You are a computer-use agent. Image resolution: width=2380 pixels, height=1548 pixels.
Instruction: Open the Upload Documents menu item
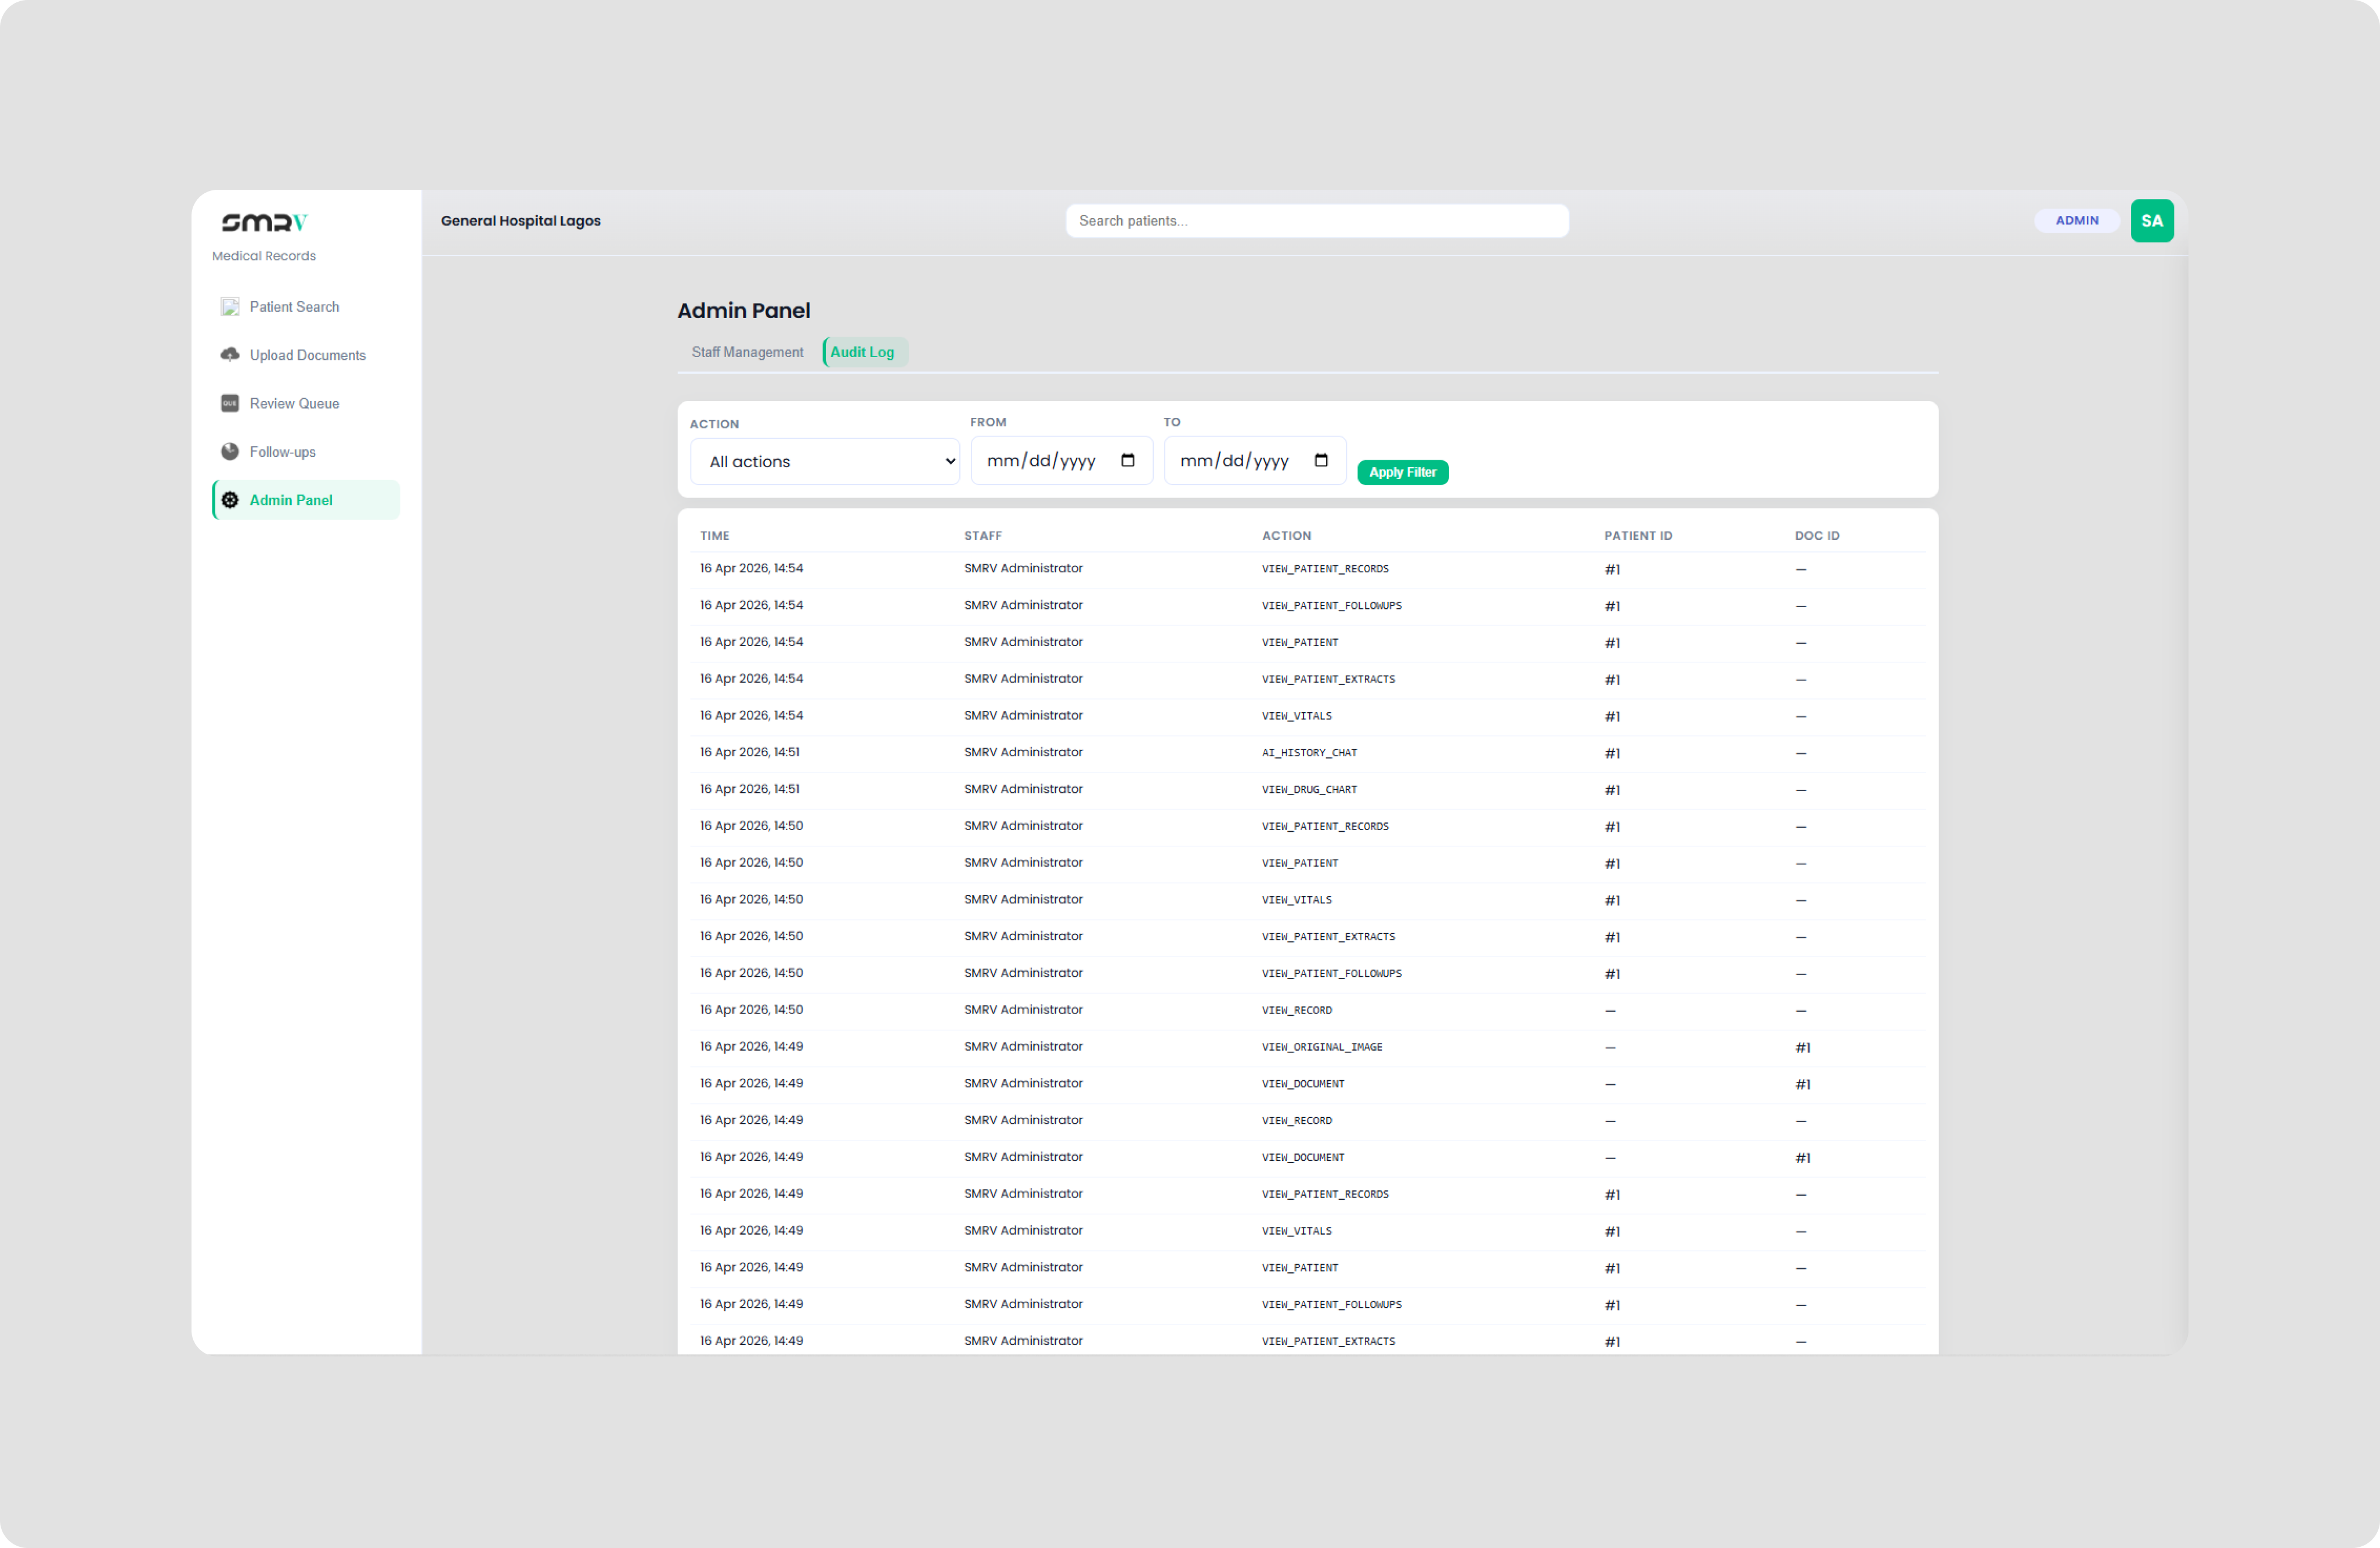(x=307, y=355)
